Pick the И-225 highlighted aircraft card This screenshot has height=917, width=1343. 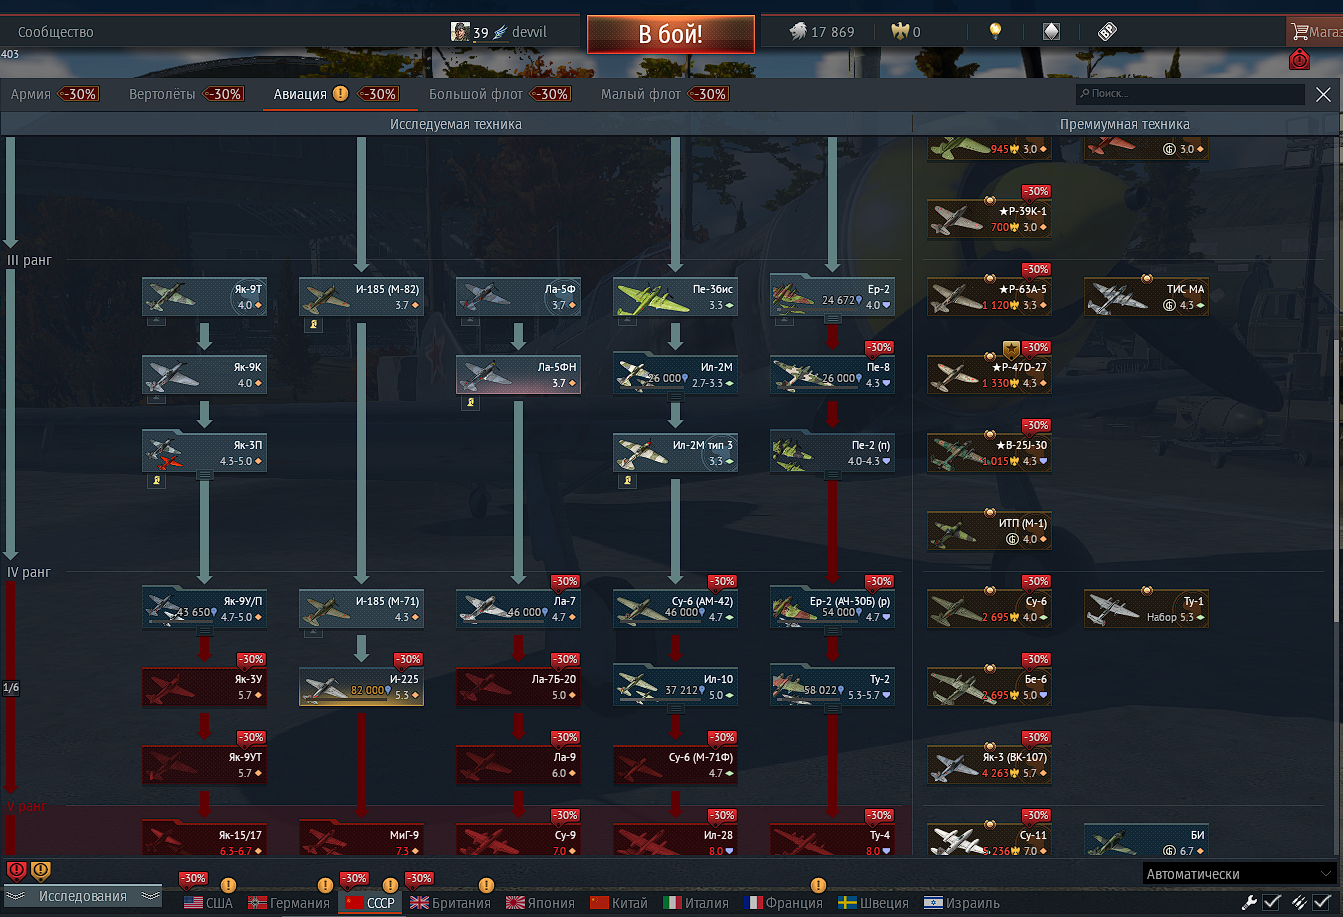click(x=362, y=686)
